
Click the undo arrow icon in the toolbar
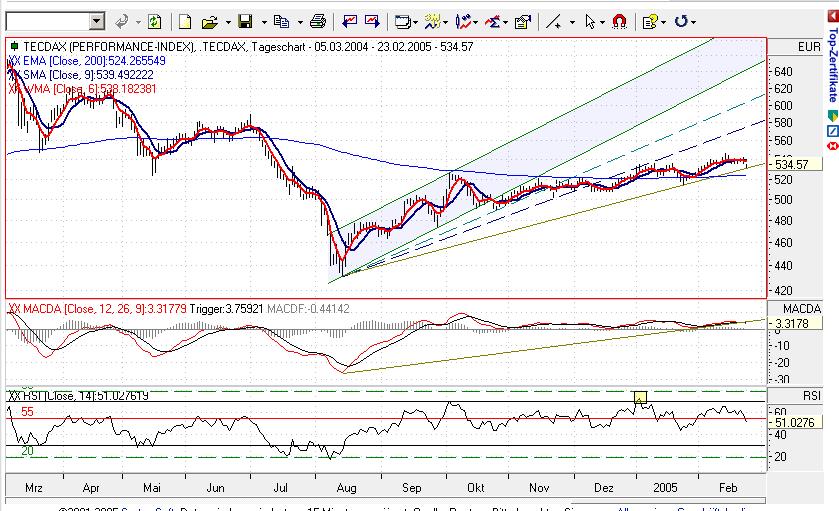(122, 22)
